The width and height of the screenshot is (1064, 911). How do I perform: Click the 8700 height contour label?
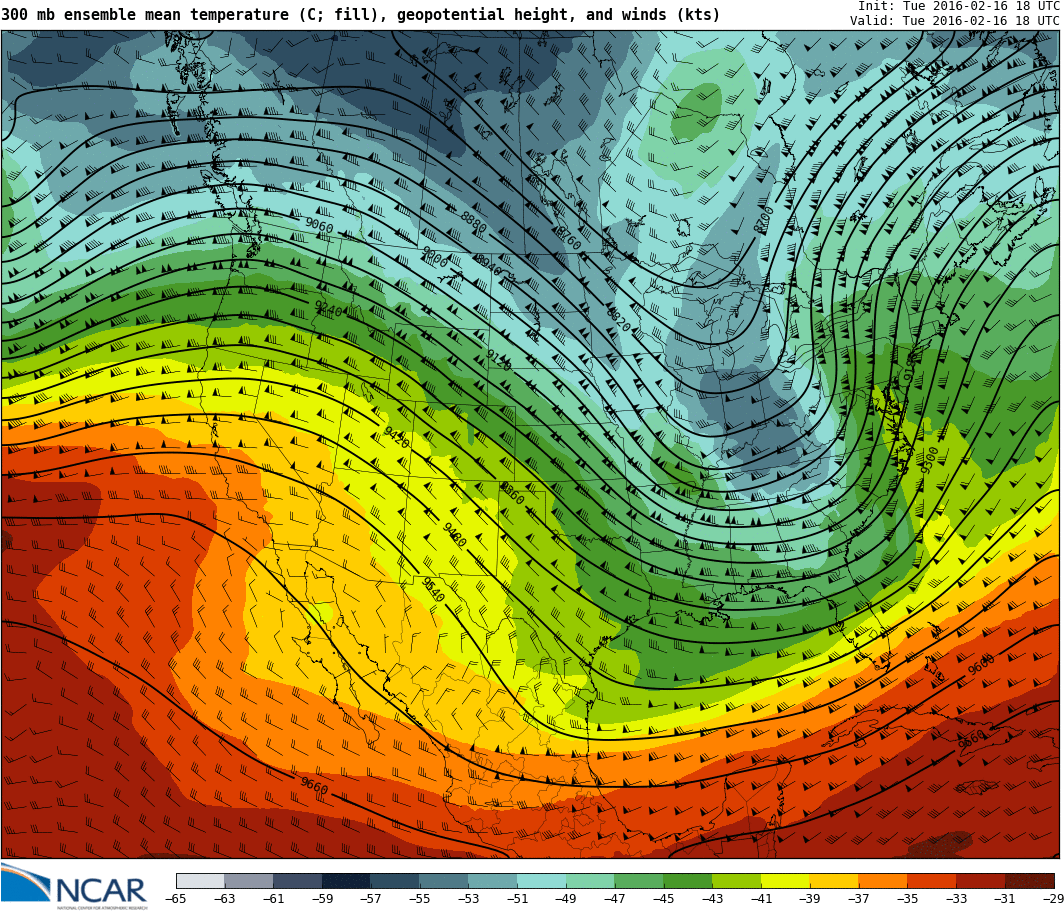[764, 221]
